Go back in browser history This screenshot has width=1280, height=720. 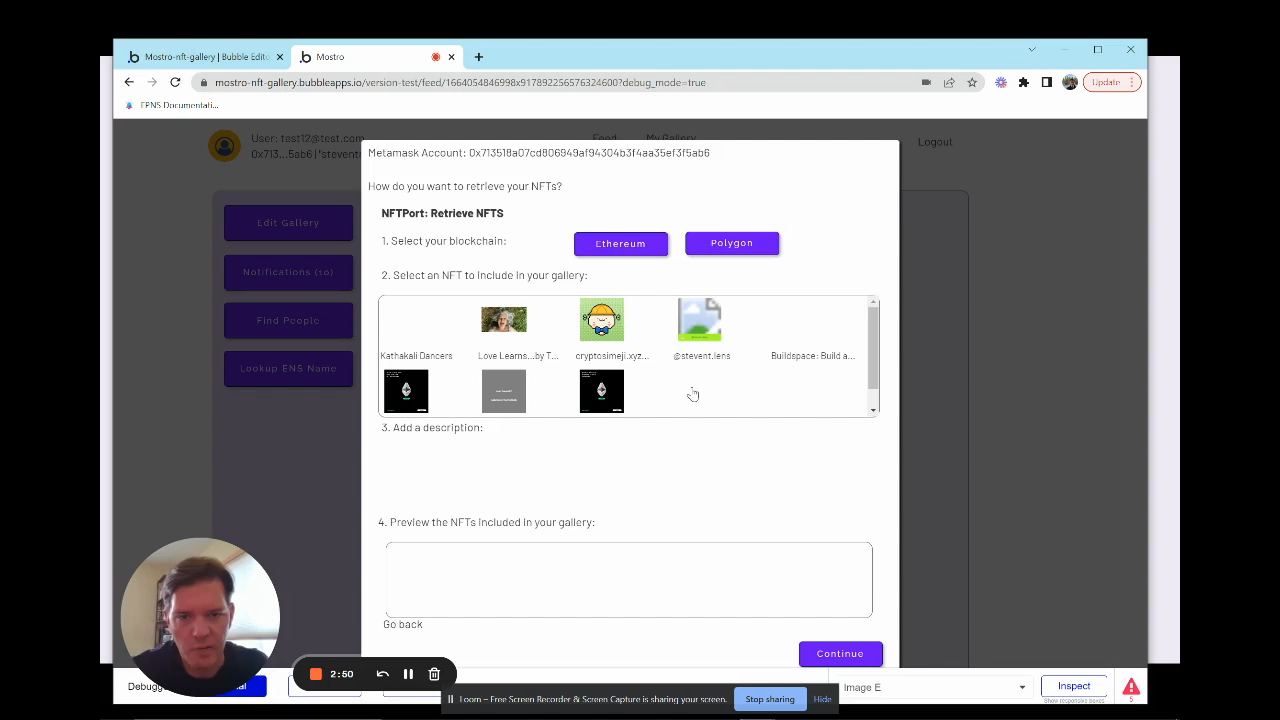(129, 82)
